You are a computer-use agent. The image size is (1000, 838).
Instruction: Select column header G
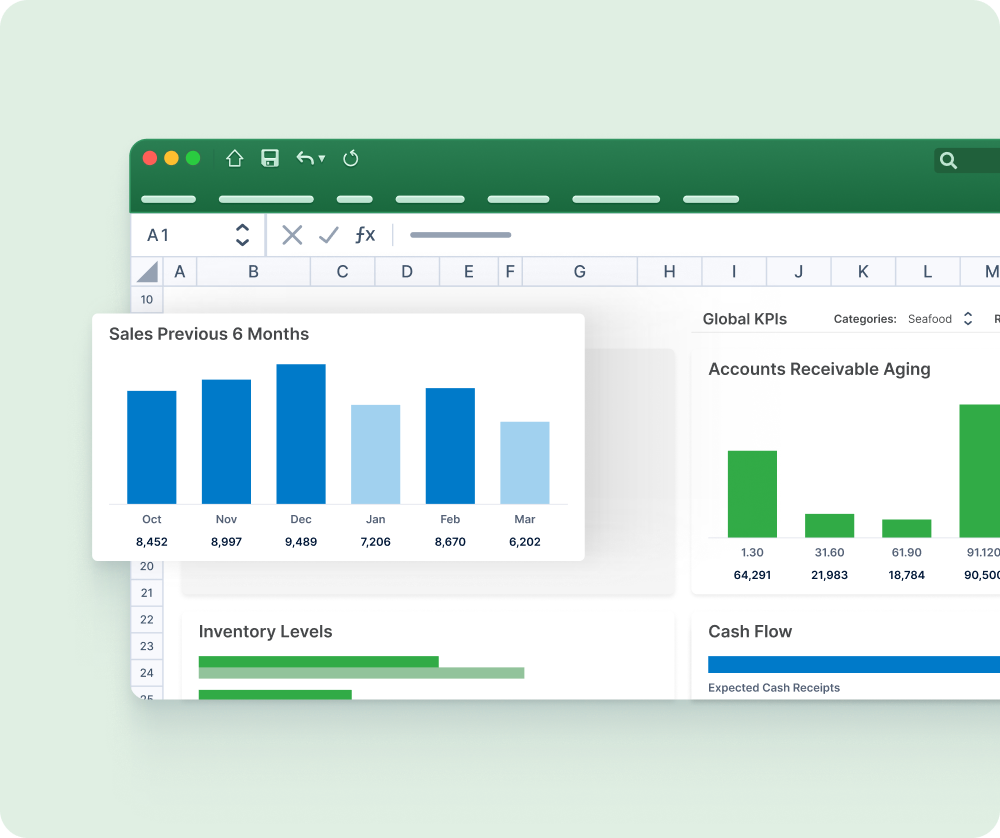pyautogui.click(x=579, y=271)
